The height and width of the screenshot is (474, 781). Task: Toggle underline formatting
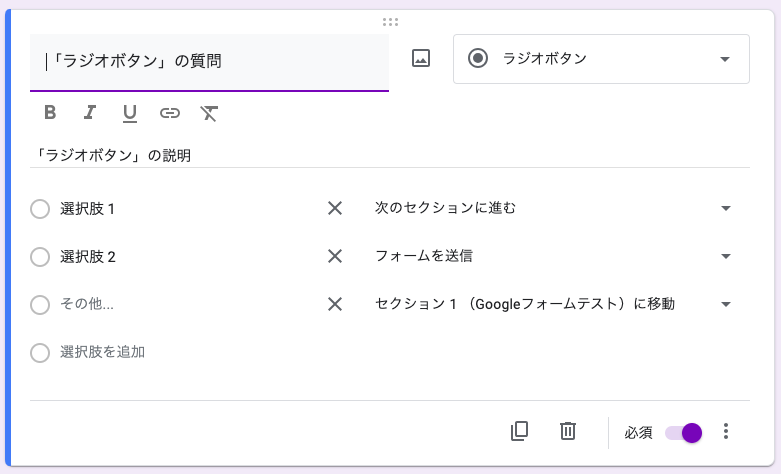tap(130, 113)
